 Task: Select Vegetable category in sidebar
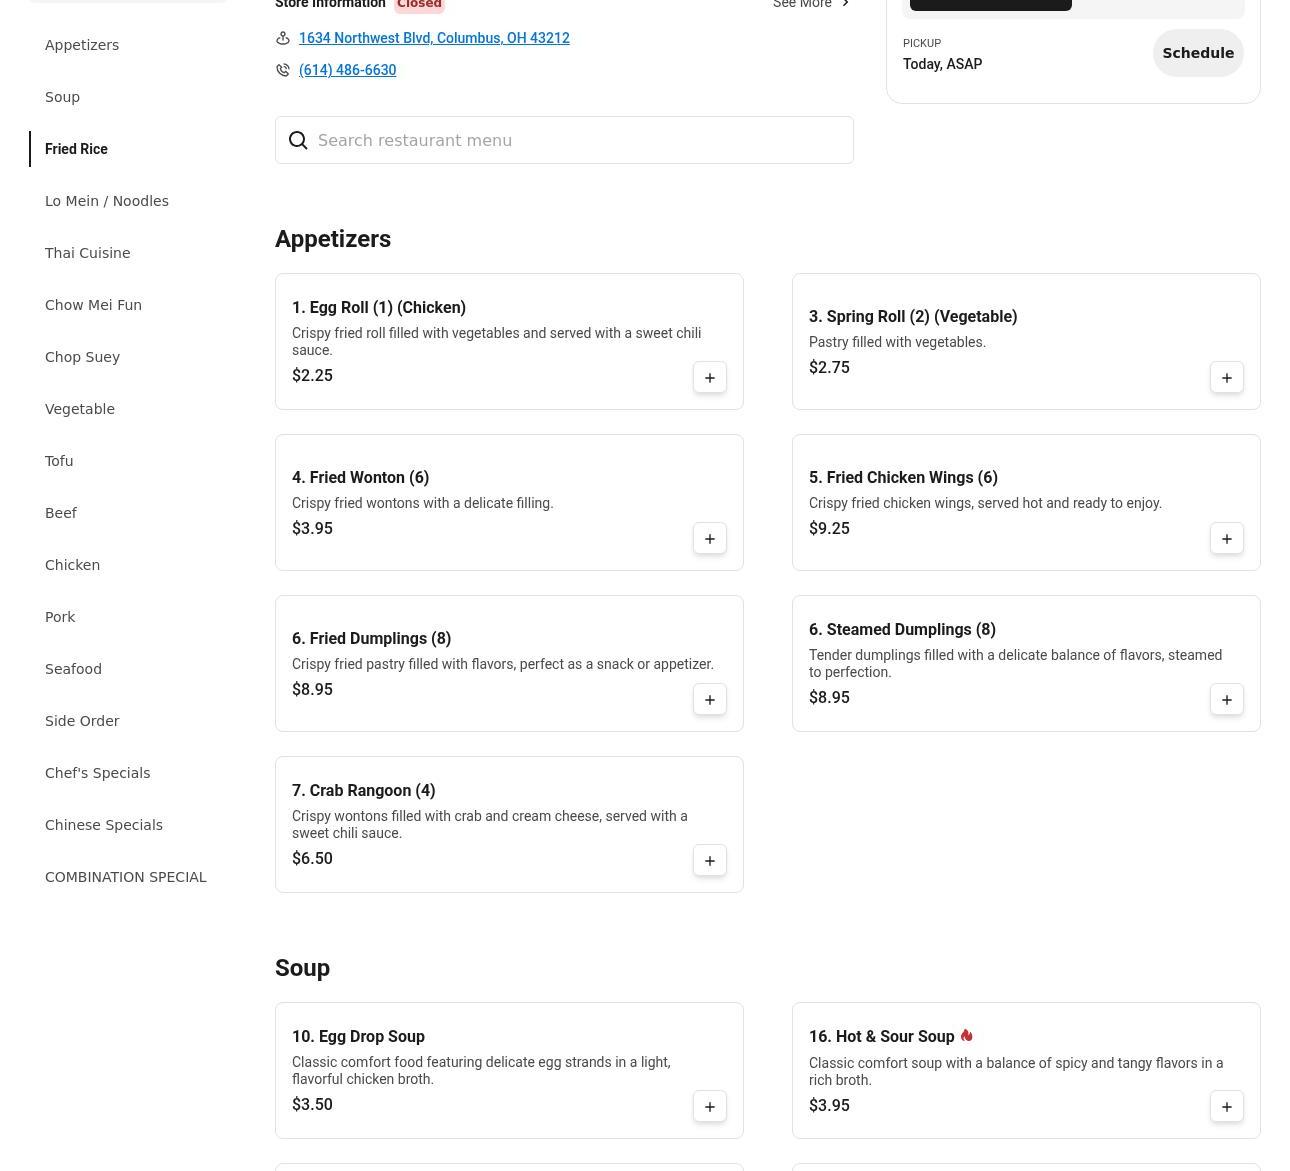80,409
